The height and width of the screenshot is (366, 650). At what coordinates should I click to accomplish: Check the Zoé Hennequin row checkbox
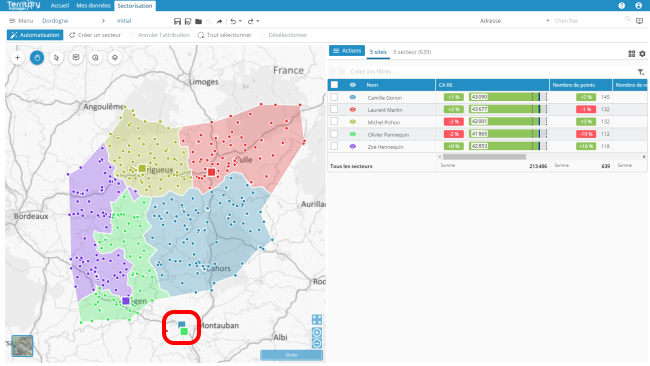tap(334, 146)
